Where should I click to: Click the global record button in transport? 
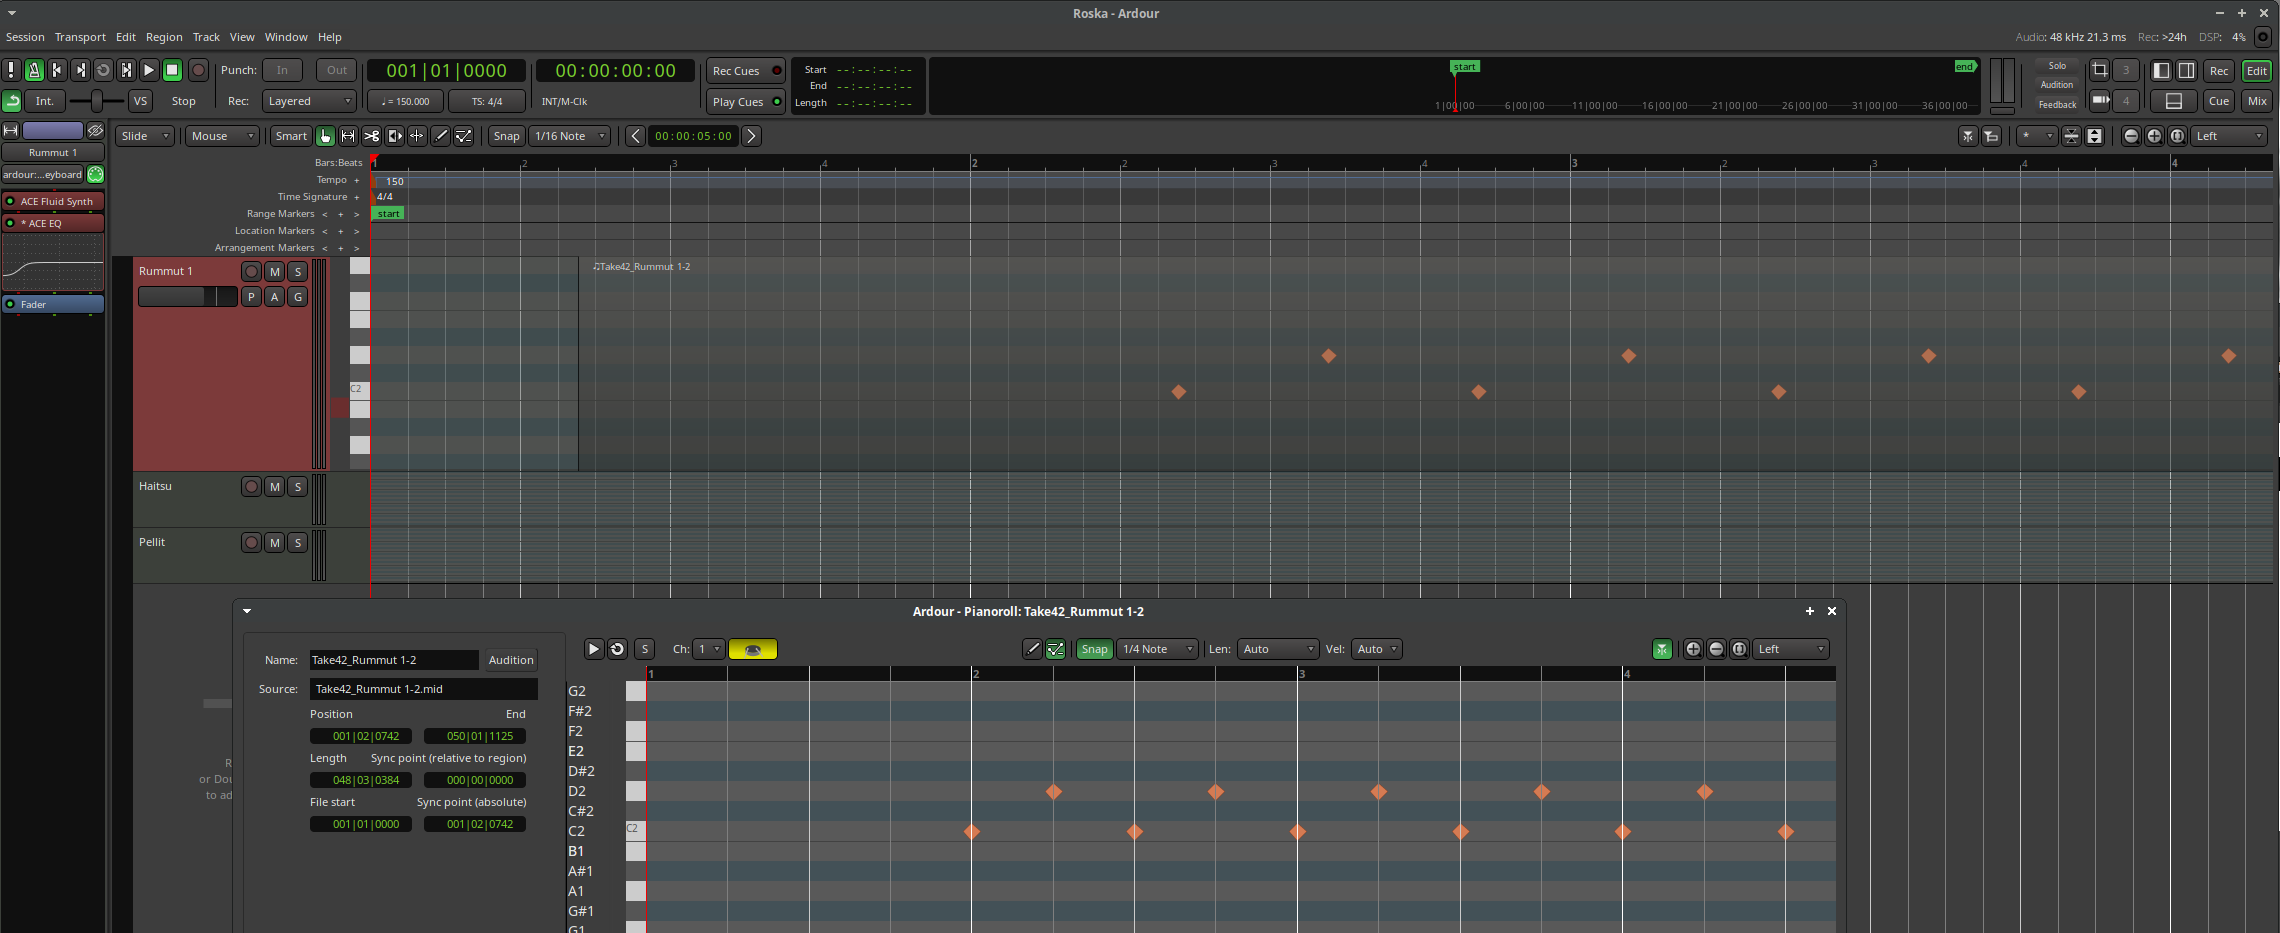pyautogui.click(x=198, y=70)
